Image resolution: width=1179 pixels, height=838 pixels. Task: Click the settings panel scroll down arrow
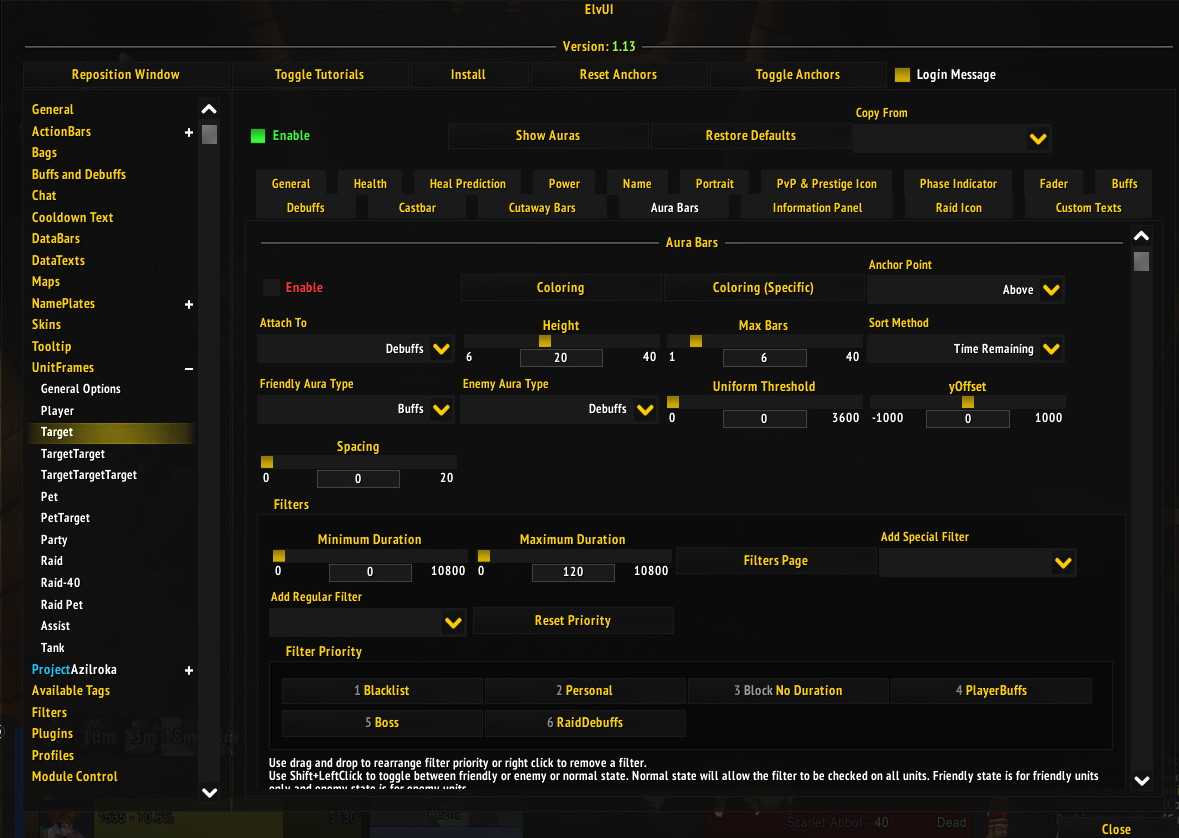coord(1141,781)
